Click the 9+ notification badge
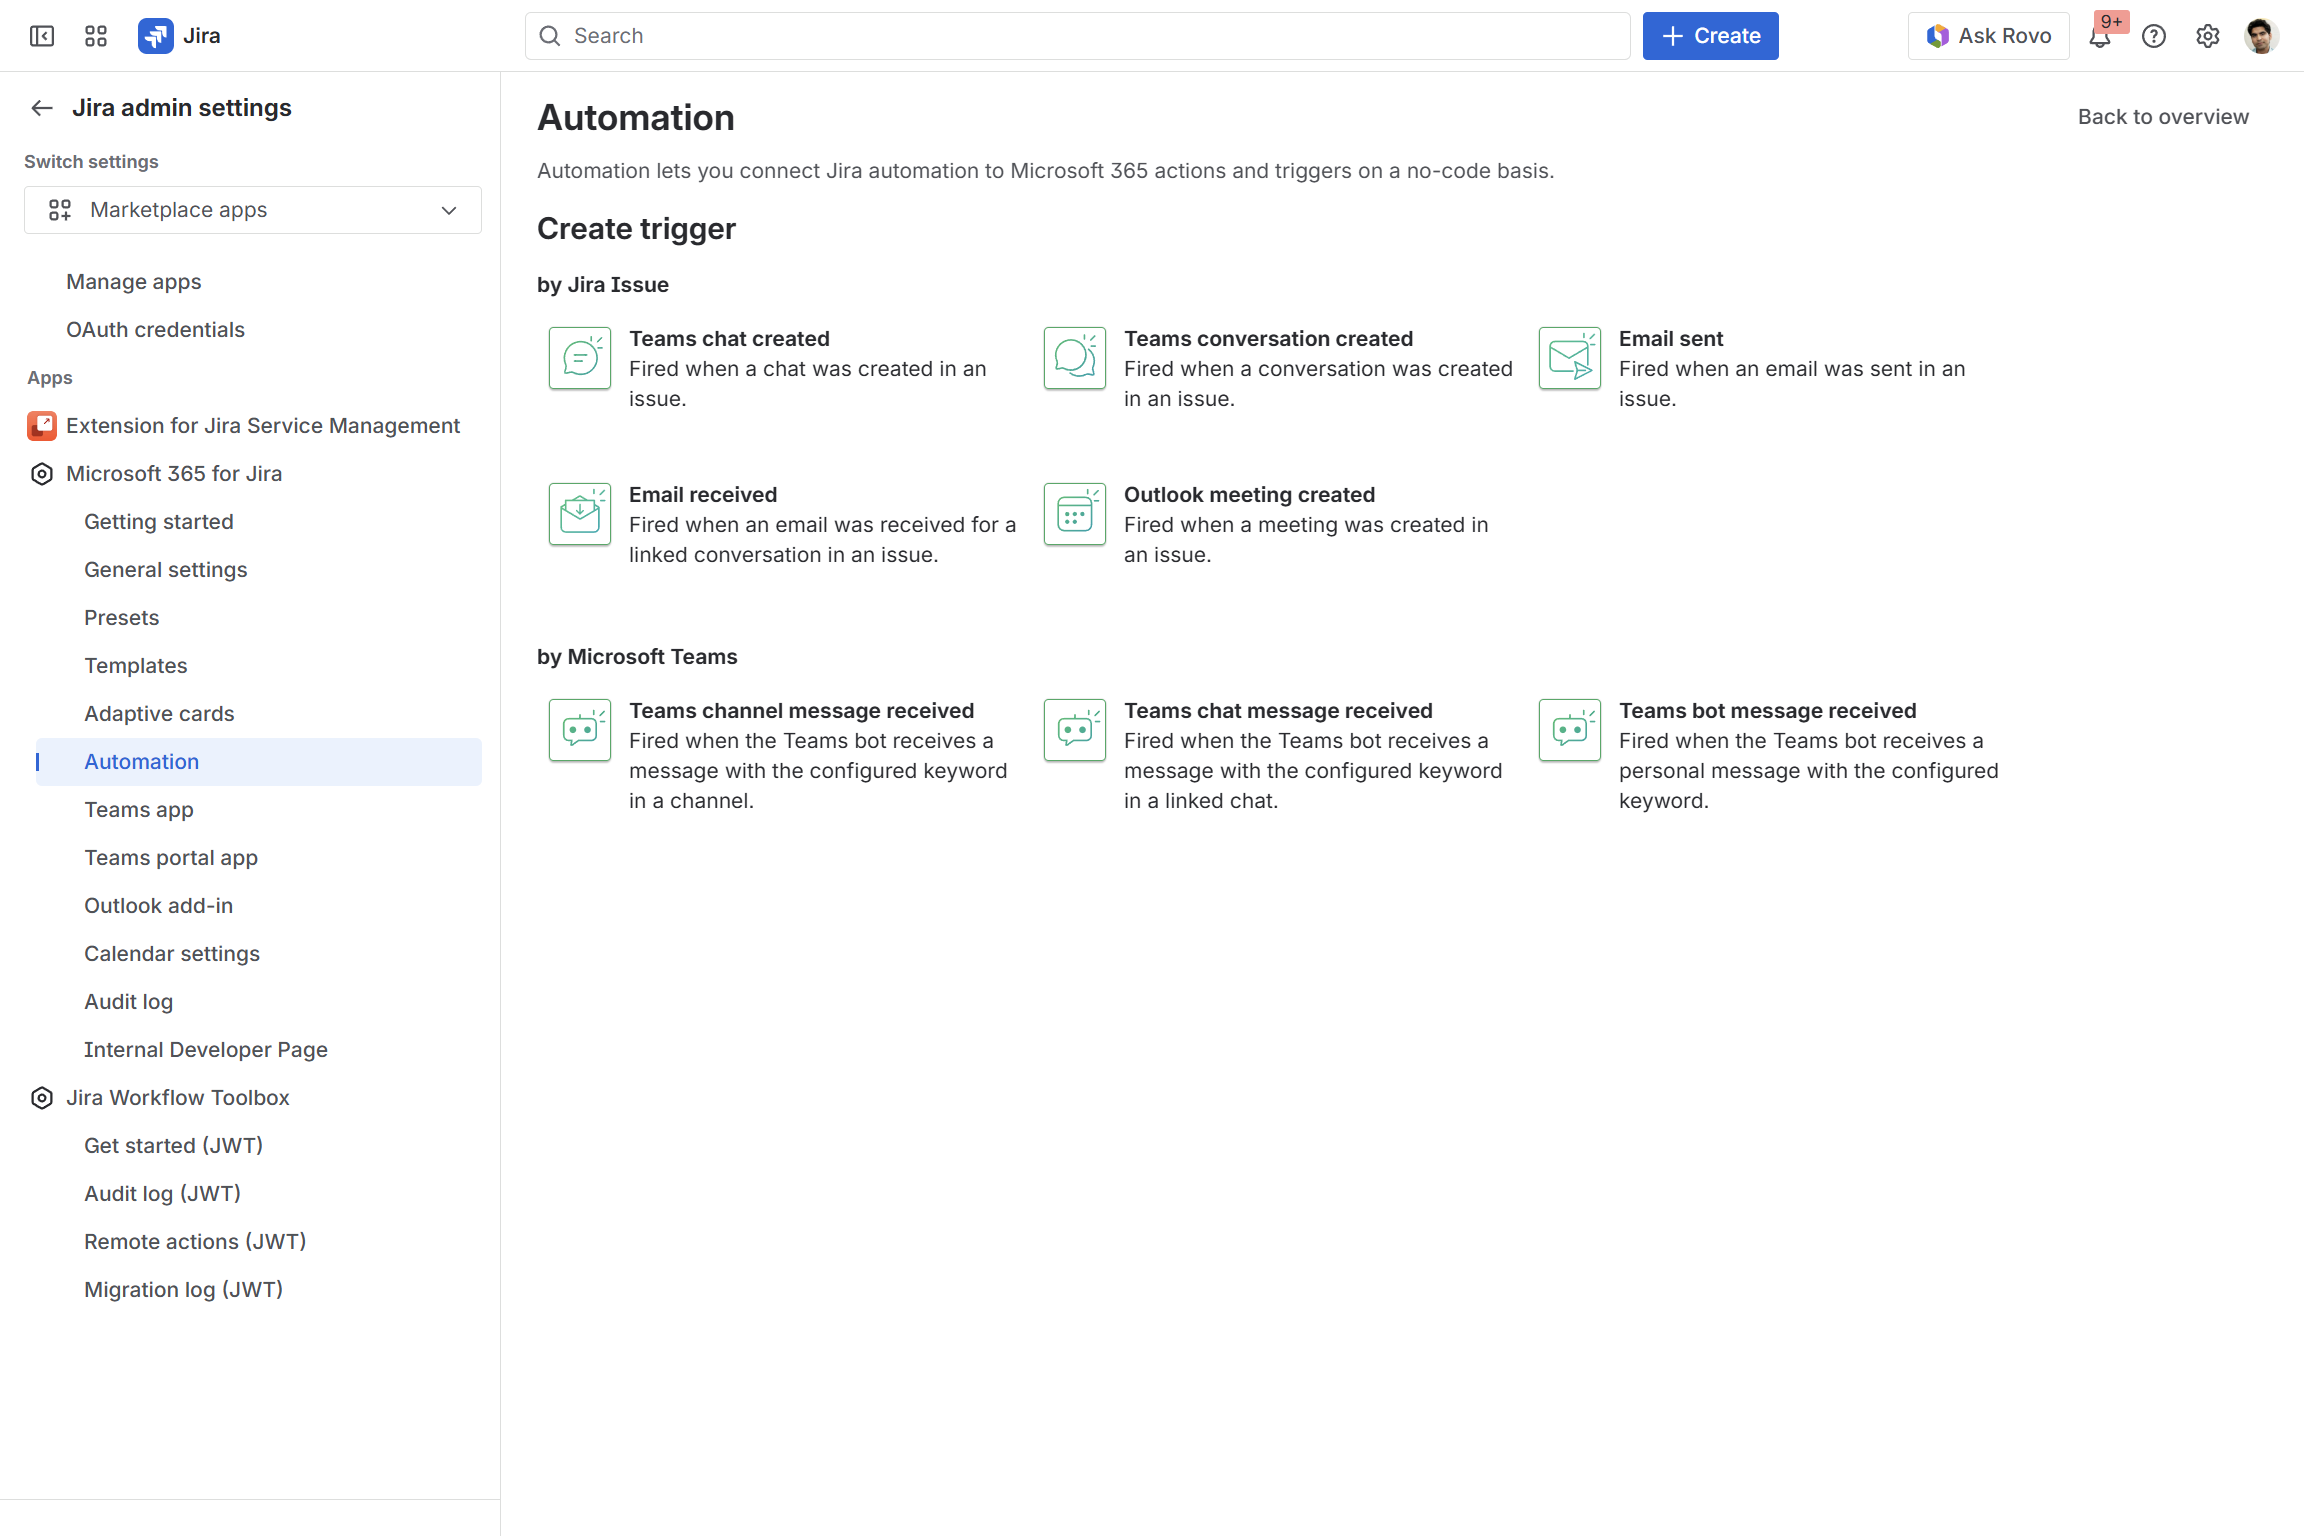 (2112, 22)
